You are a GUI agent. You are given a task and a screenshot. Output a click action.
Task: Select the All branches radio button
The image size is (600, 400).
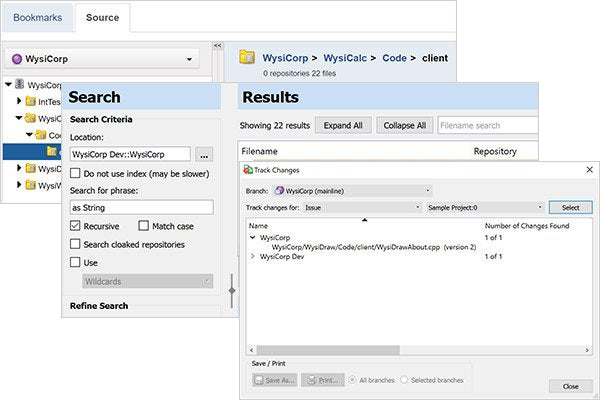tap(352, 380)
